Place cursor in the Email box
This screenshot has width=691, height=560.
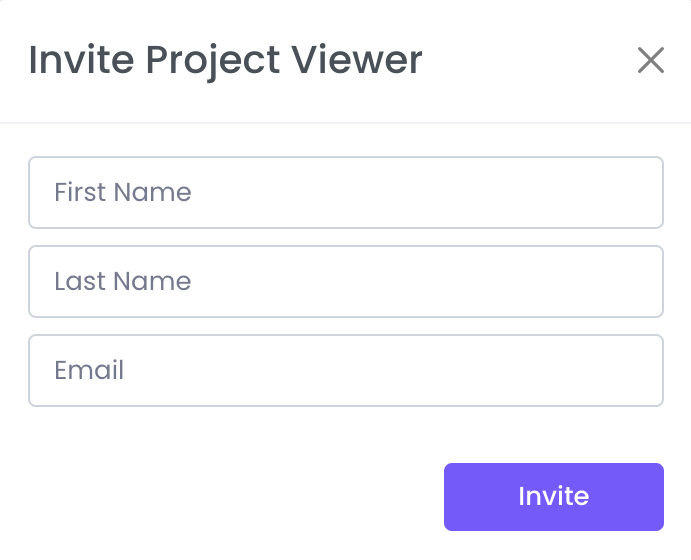click(x=346, y=370)
